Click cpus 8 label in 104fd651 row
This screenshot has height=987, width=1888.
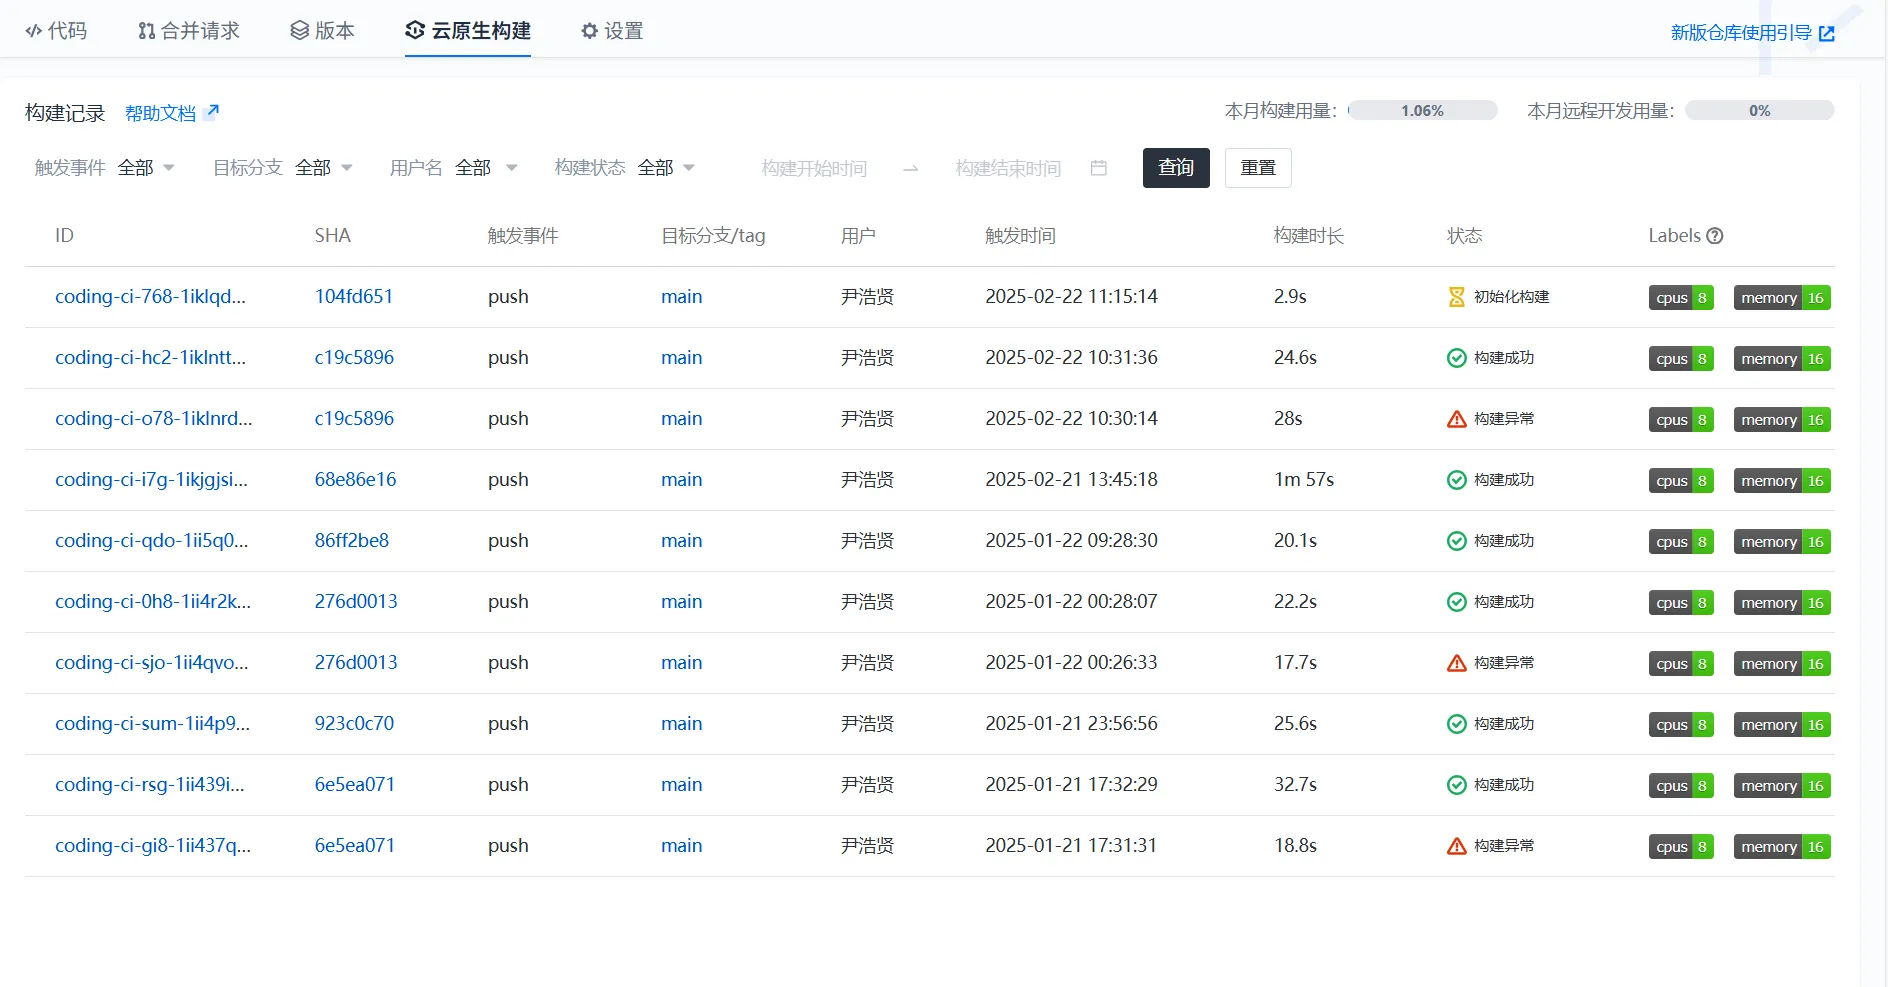1681,298
